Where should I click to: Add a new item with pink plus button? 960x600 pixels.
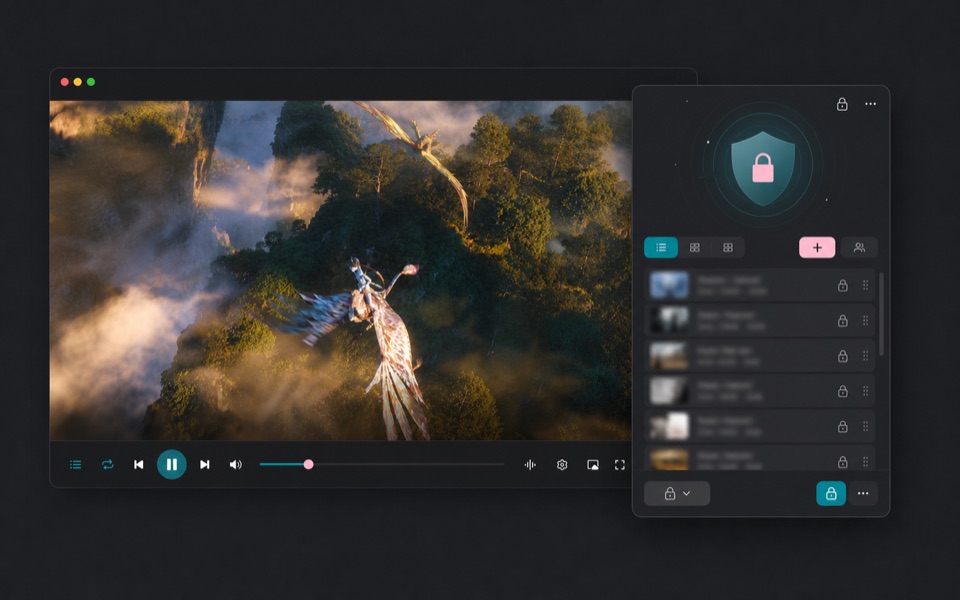817,247
